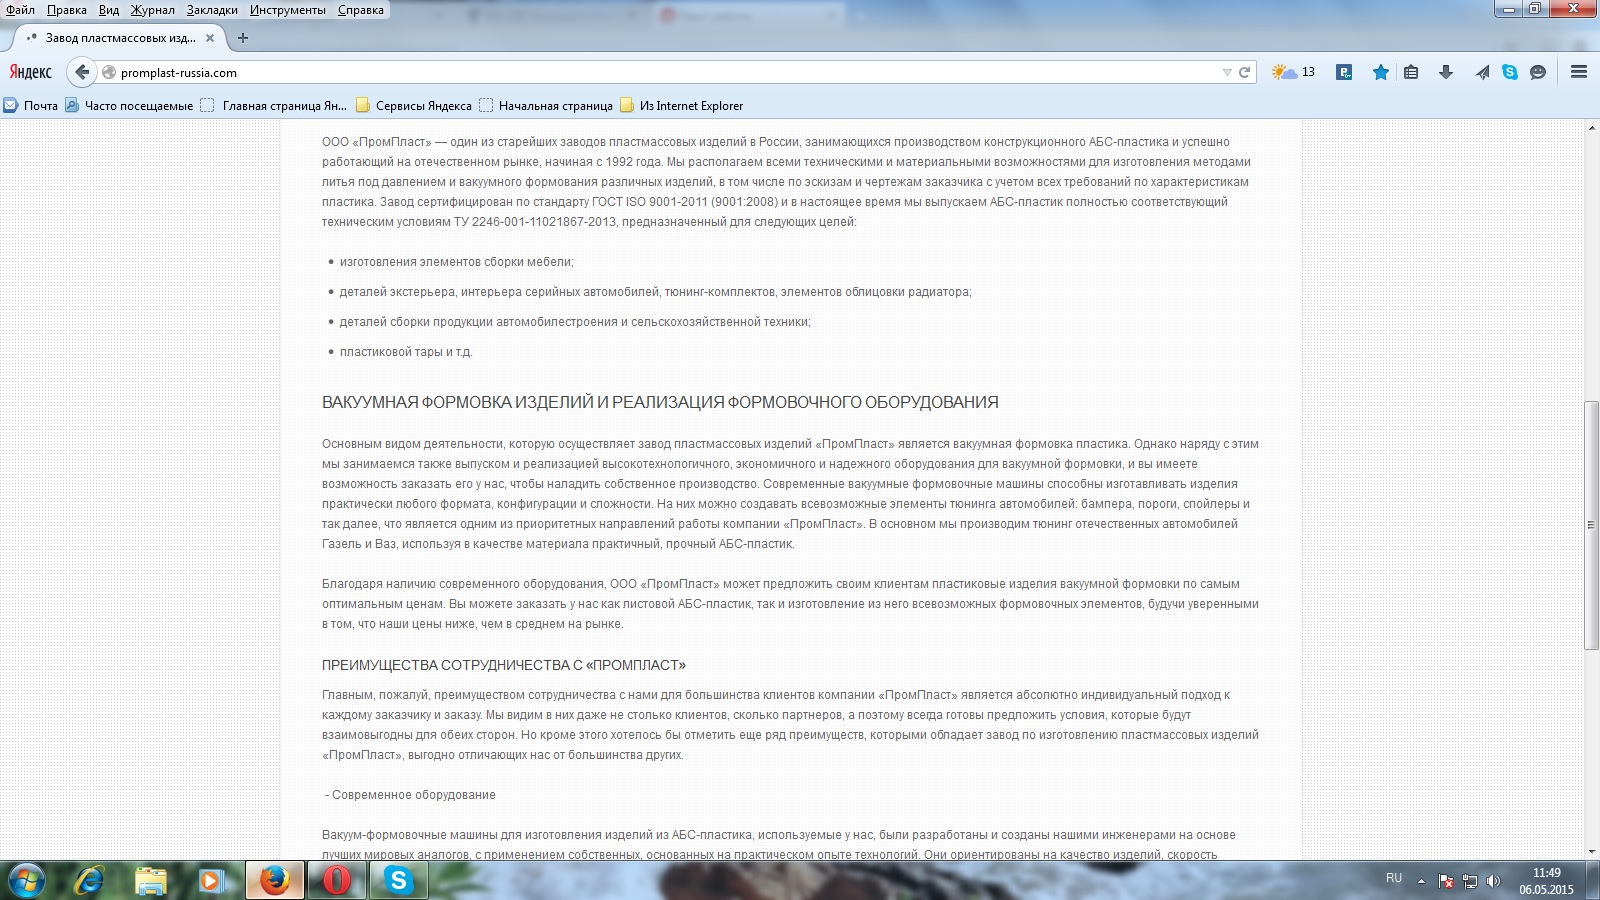Open the Начальная страница bookmark
The image size is (1600, 900).
click(546, 105)
